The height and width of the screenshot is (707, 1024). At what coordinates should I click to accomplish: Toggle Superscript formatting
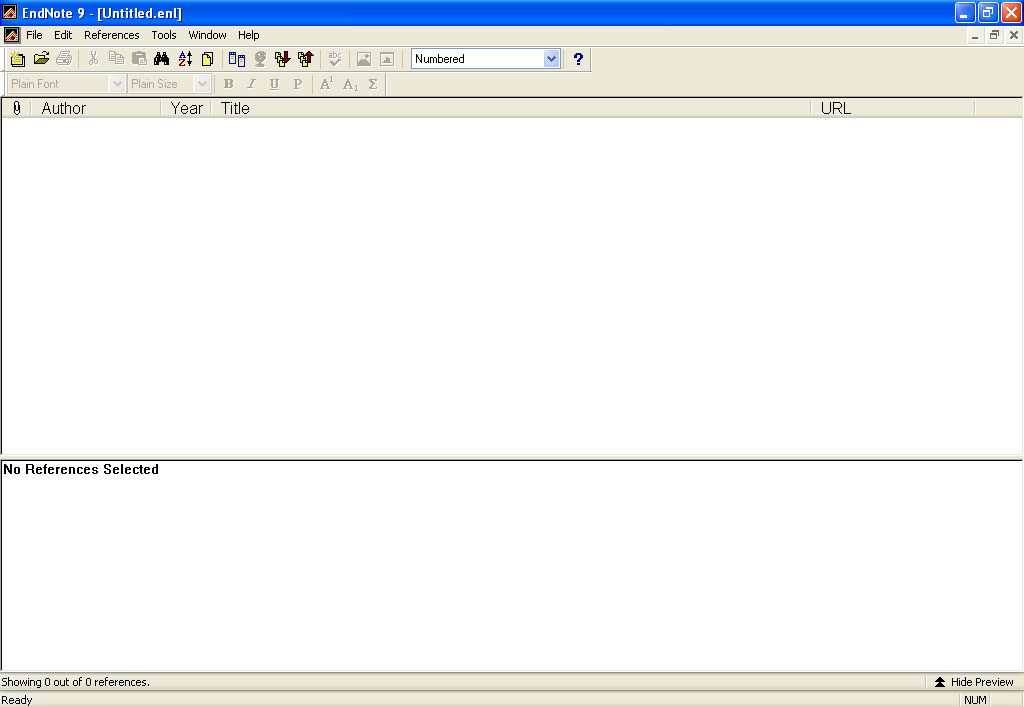327,84
